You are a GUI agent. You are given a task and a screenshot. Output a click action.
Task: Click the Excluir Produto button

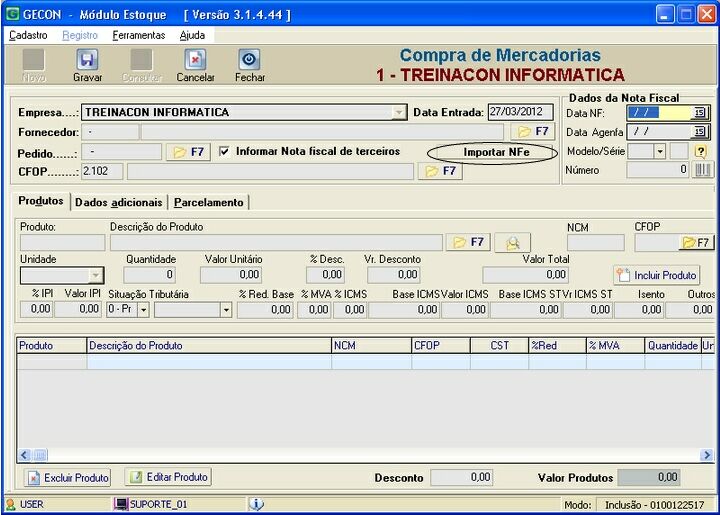coord(67,477)
